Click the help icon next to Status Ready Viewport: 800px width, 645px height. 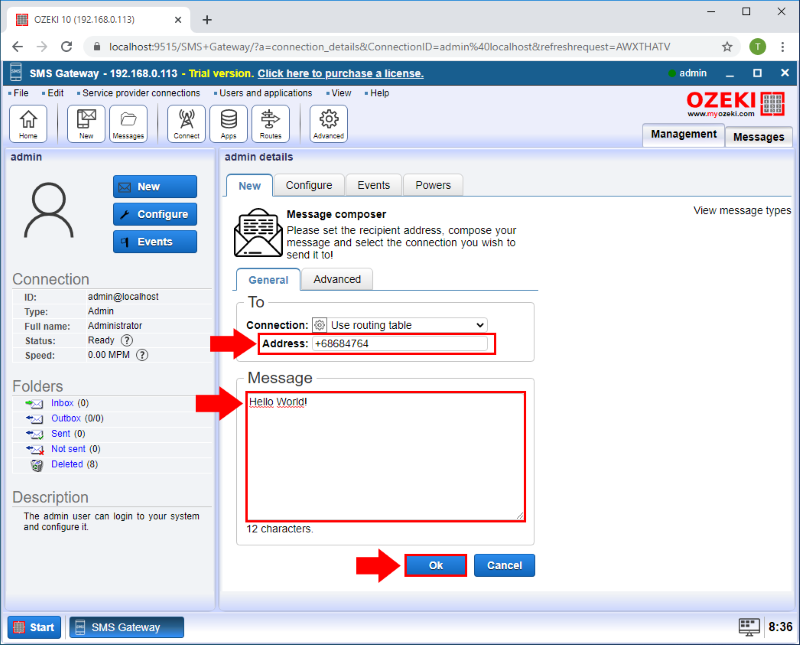[x=127, y=340]
